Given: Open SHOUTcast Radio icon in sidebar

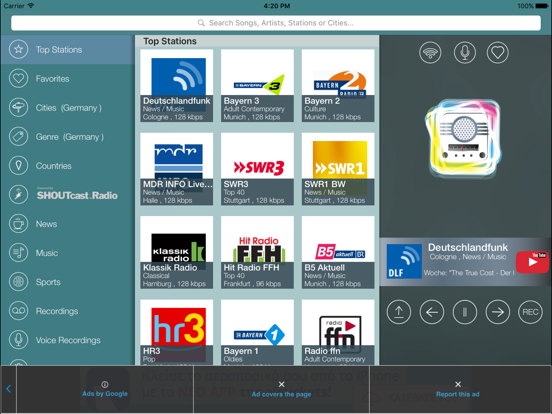Looking at the screenshot, I should point(18,195).
